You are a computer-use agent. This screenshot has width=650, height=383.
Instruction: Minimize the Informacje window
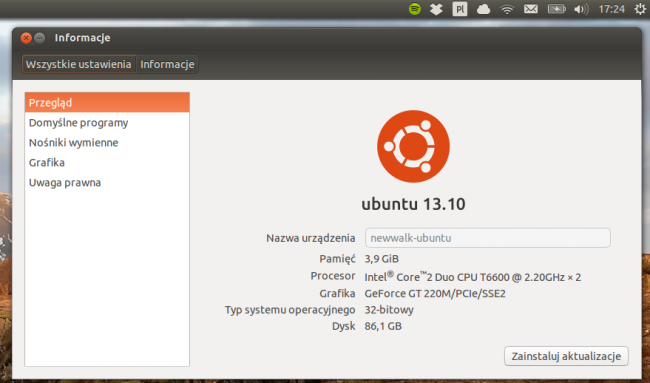click(x=39, y=38)
